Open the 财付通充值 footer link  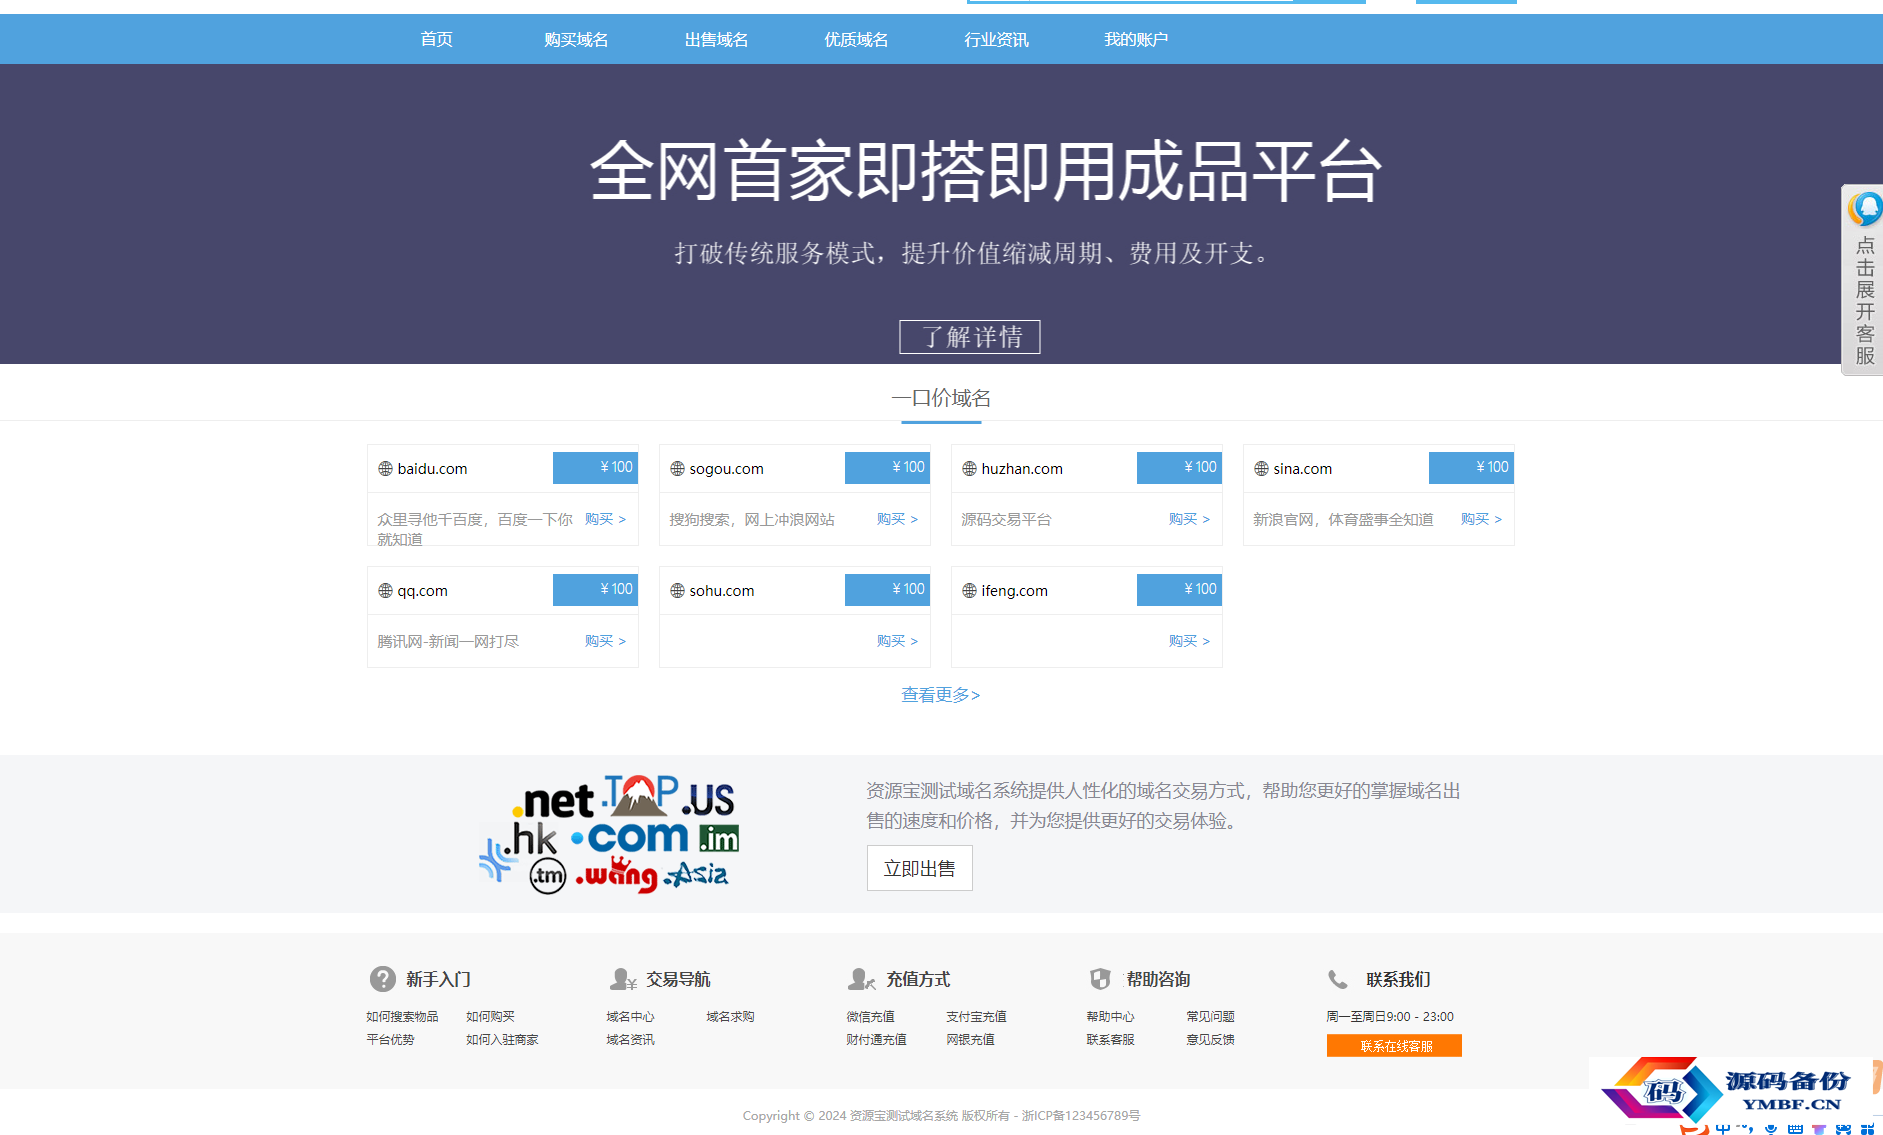pyautogui.click(x=876, y=1039)
